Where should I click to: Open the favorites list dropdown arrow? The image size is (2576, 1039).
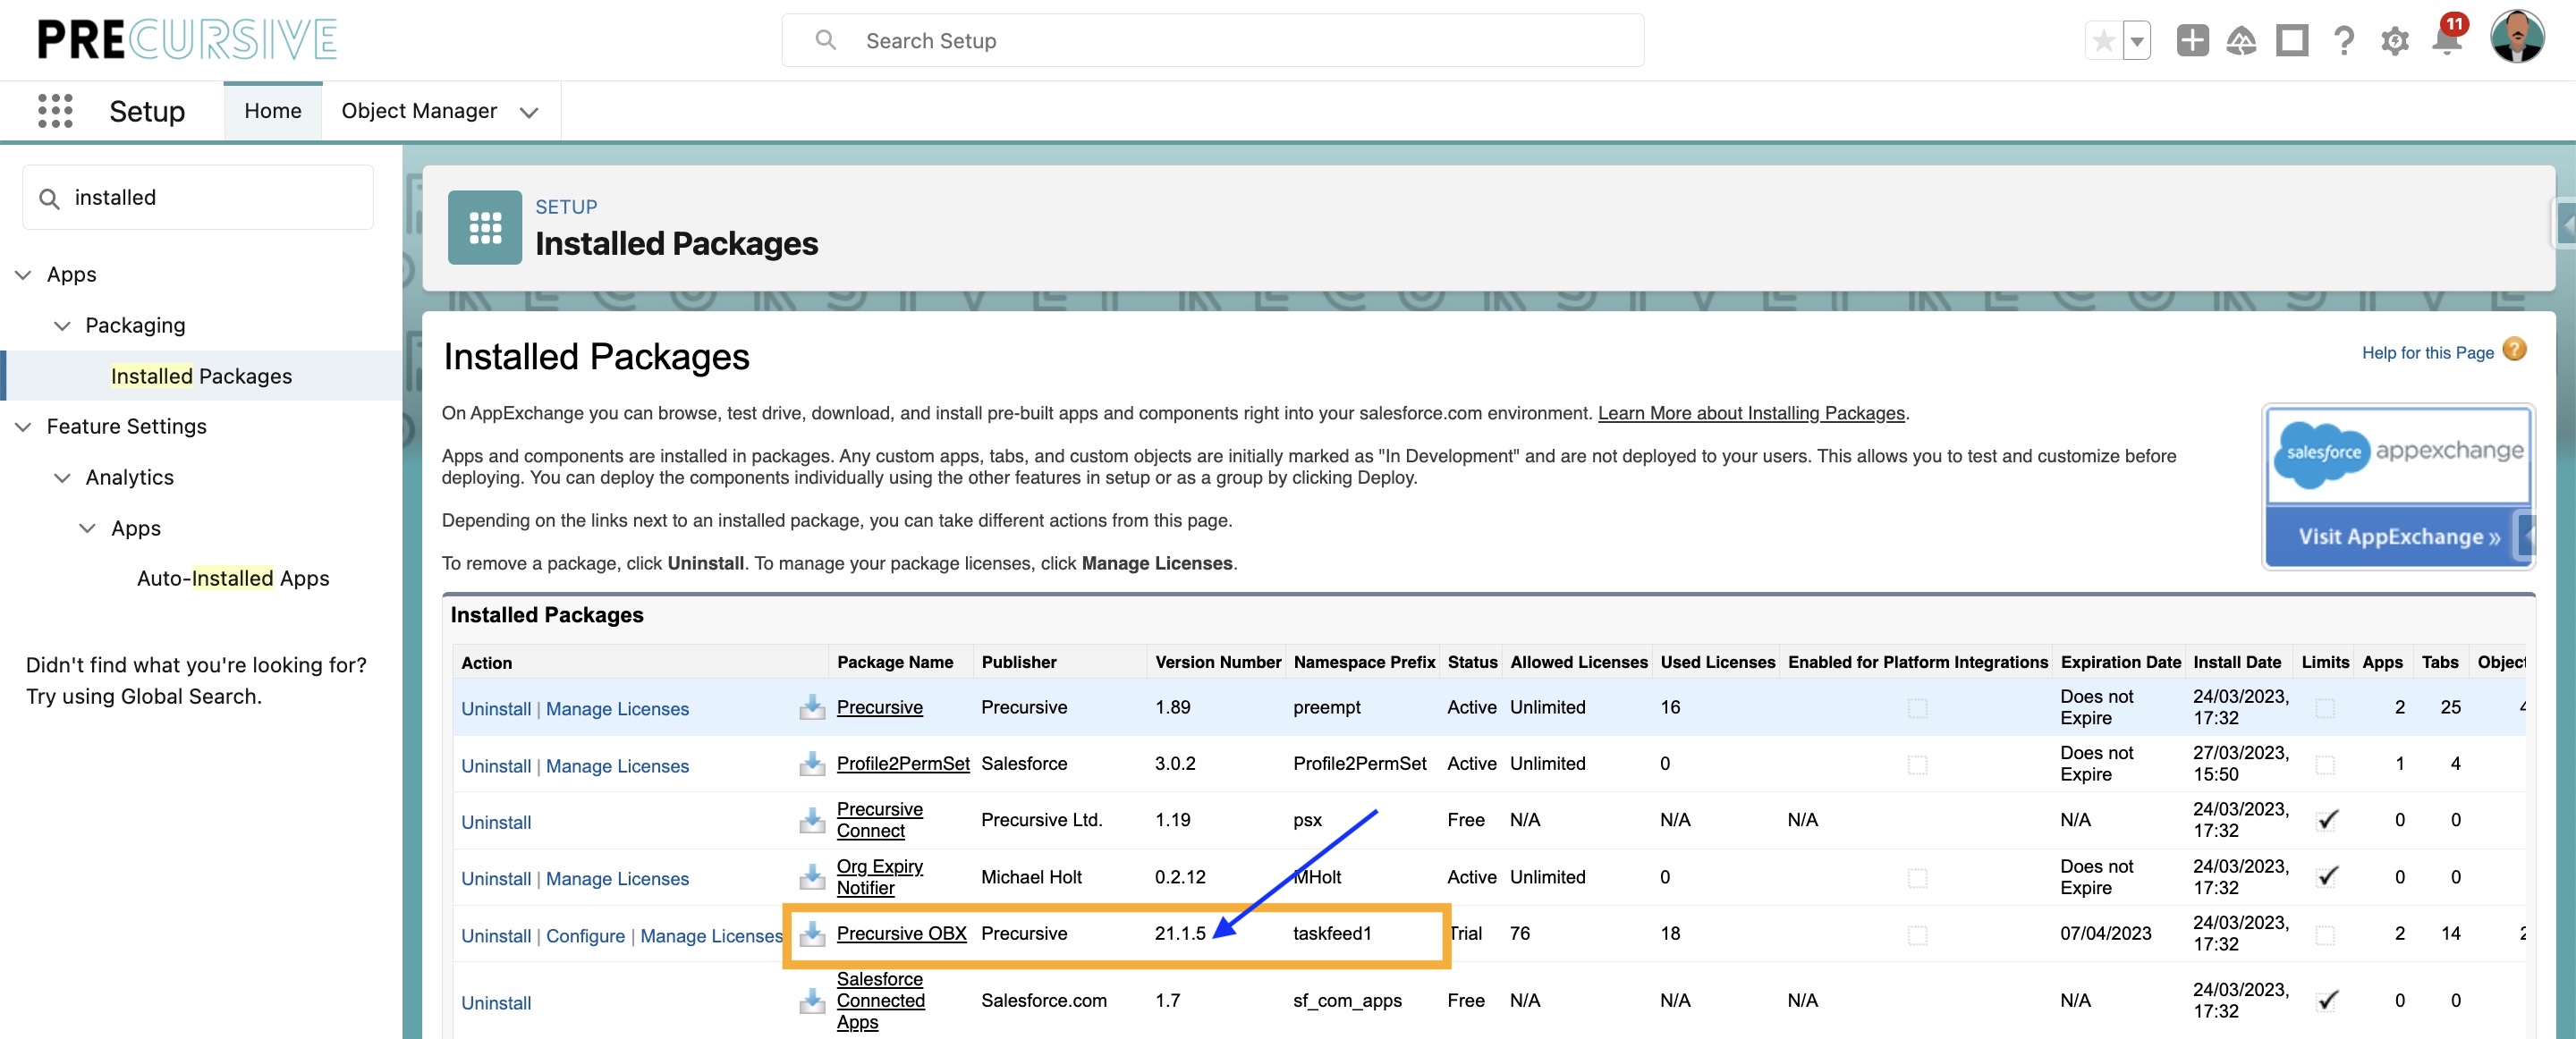point(2136,41)
